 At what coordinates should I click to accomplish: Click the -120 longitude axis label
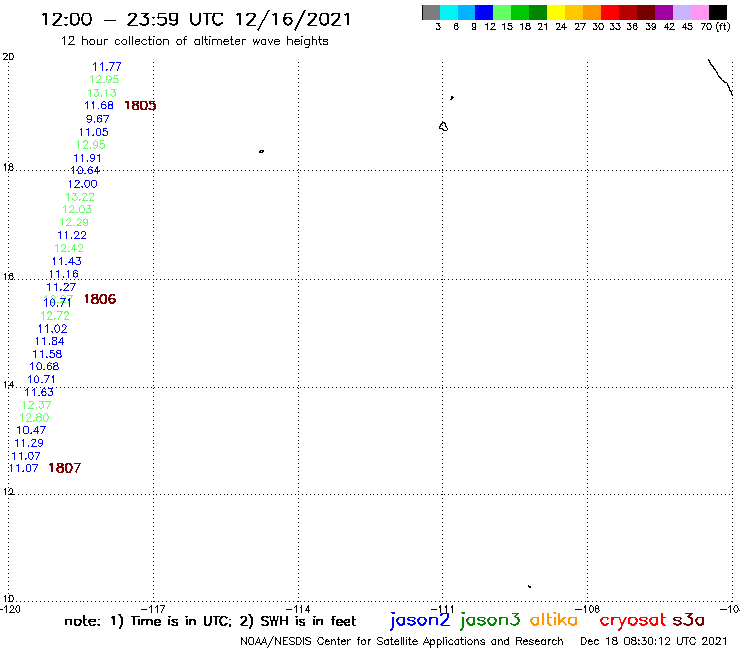click(10, 609)
